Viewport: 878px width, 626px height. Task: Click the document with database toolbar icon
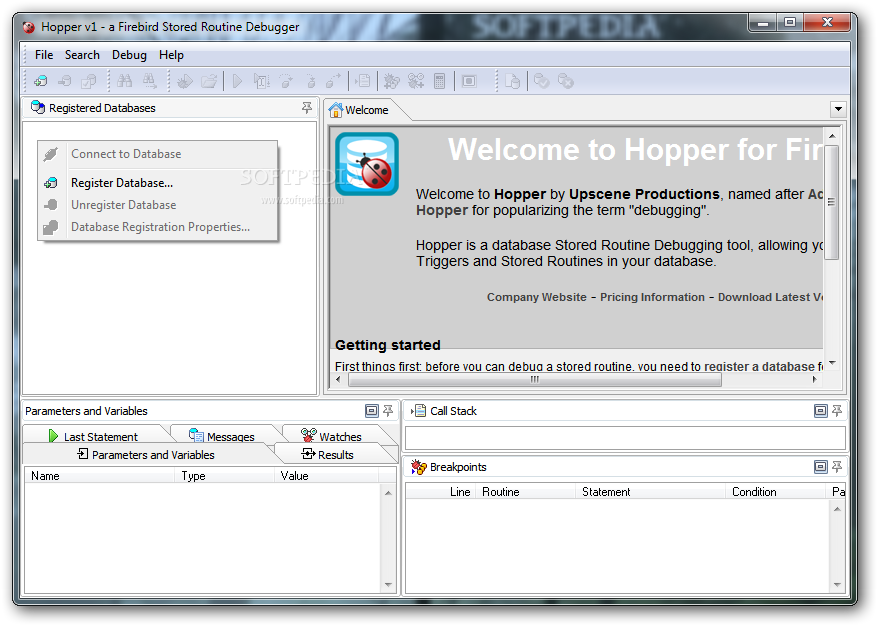[x=512, y=81]
